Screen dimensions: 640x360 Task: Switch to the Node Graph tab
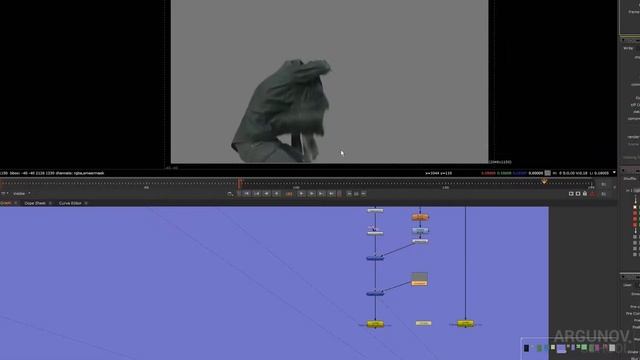(5, 203)
